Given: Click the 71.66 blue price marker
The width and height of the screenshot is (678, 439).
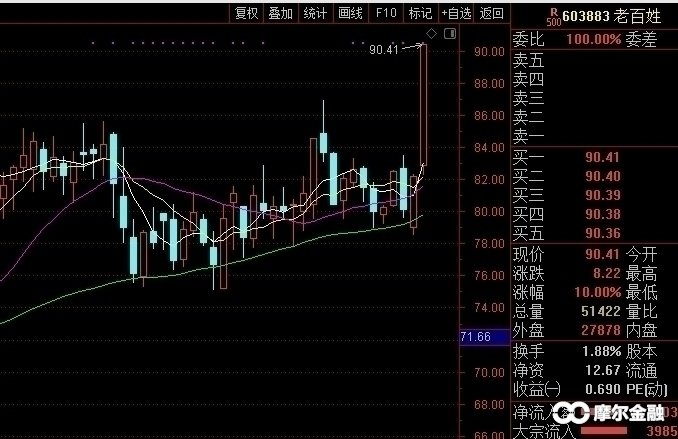Looking at the screenshot, I should pyautogui.click(x=478, y=339).
